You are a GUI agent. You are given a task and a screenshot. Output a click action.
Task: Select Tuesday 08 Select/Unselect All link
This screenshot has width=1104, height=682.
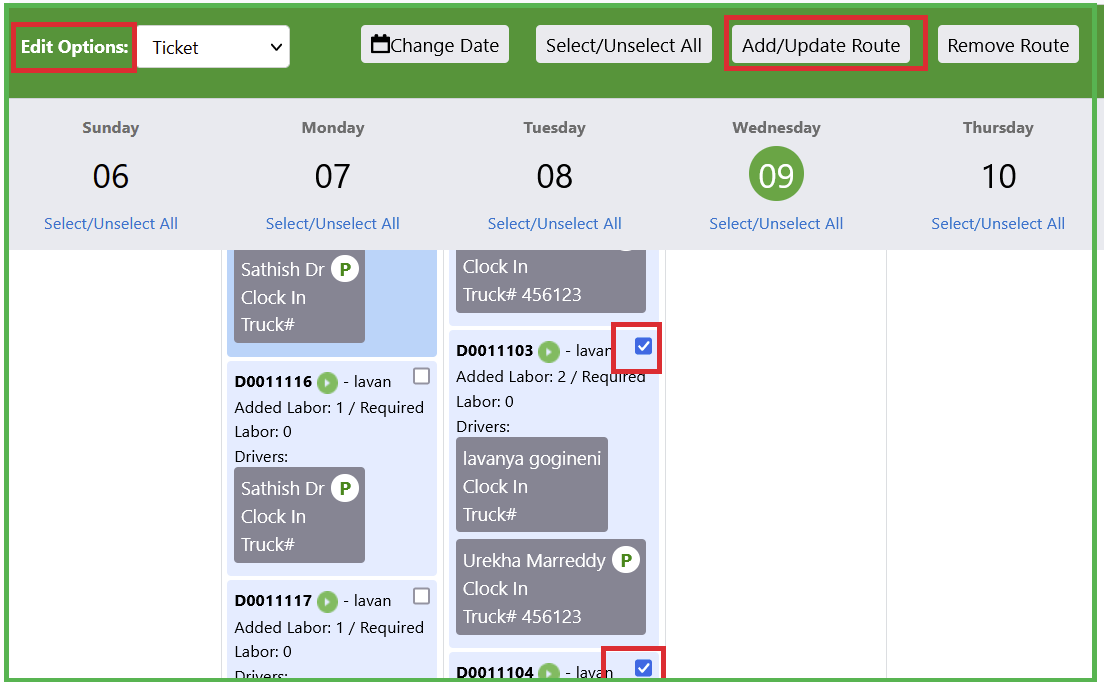point(554,224)
